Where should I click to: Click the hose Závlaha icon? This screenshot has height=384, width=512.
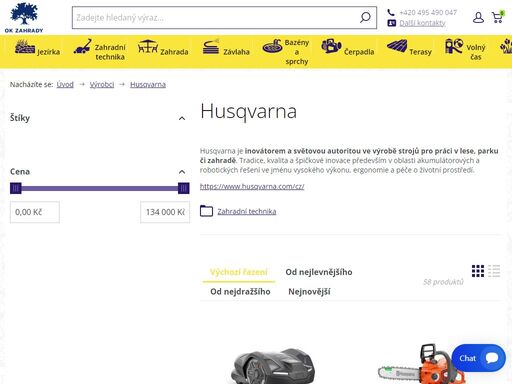(x=211, y=46)
